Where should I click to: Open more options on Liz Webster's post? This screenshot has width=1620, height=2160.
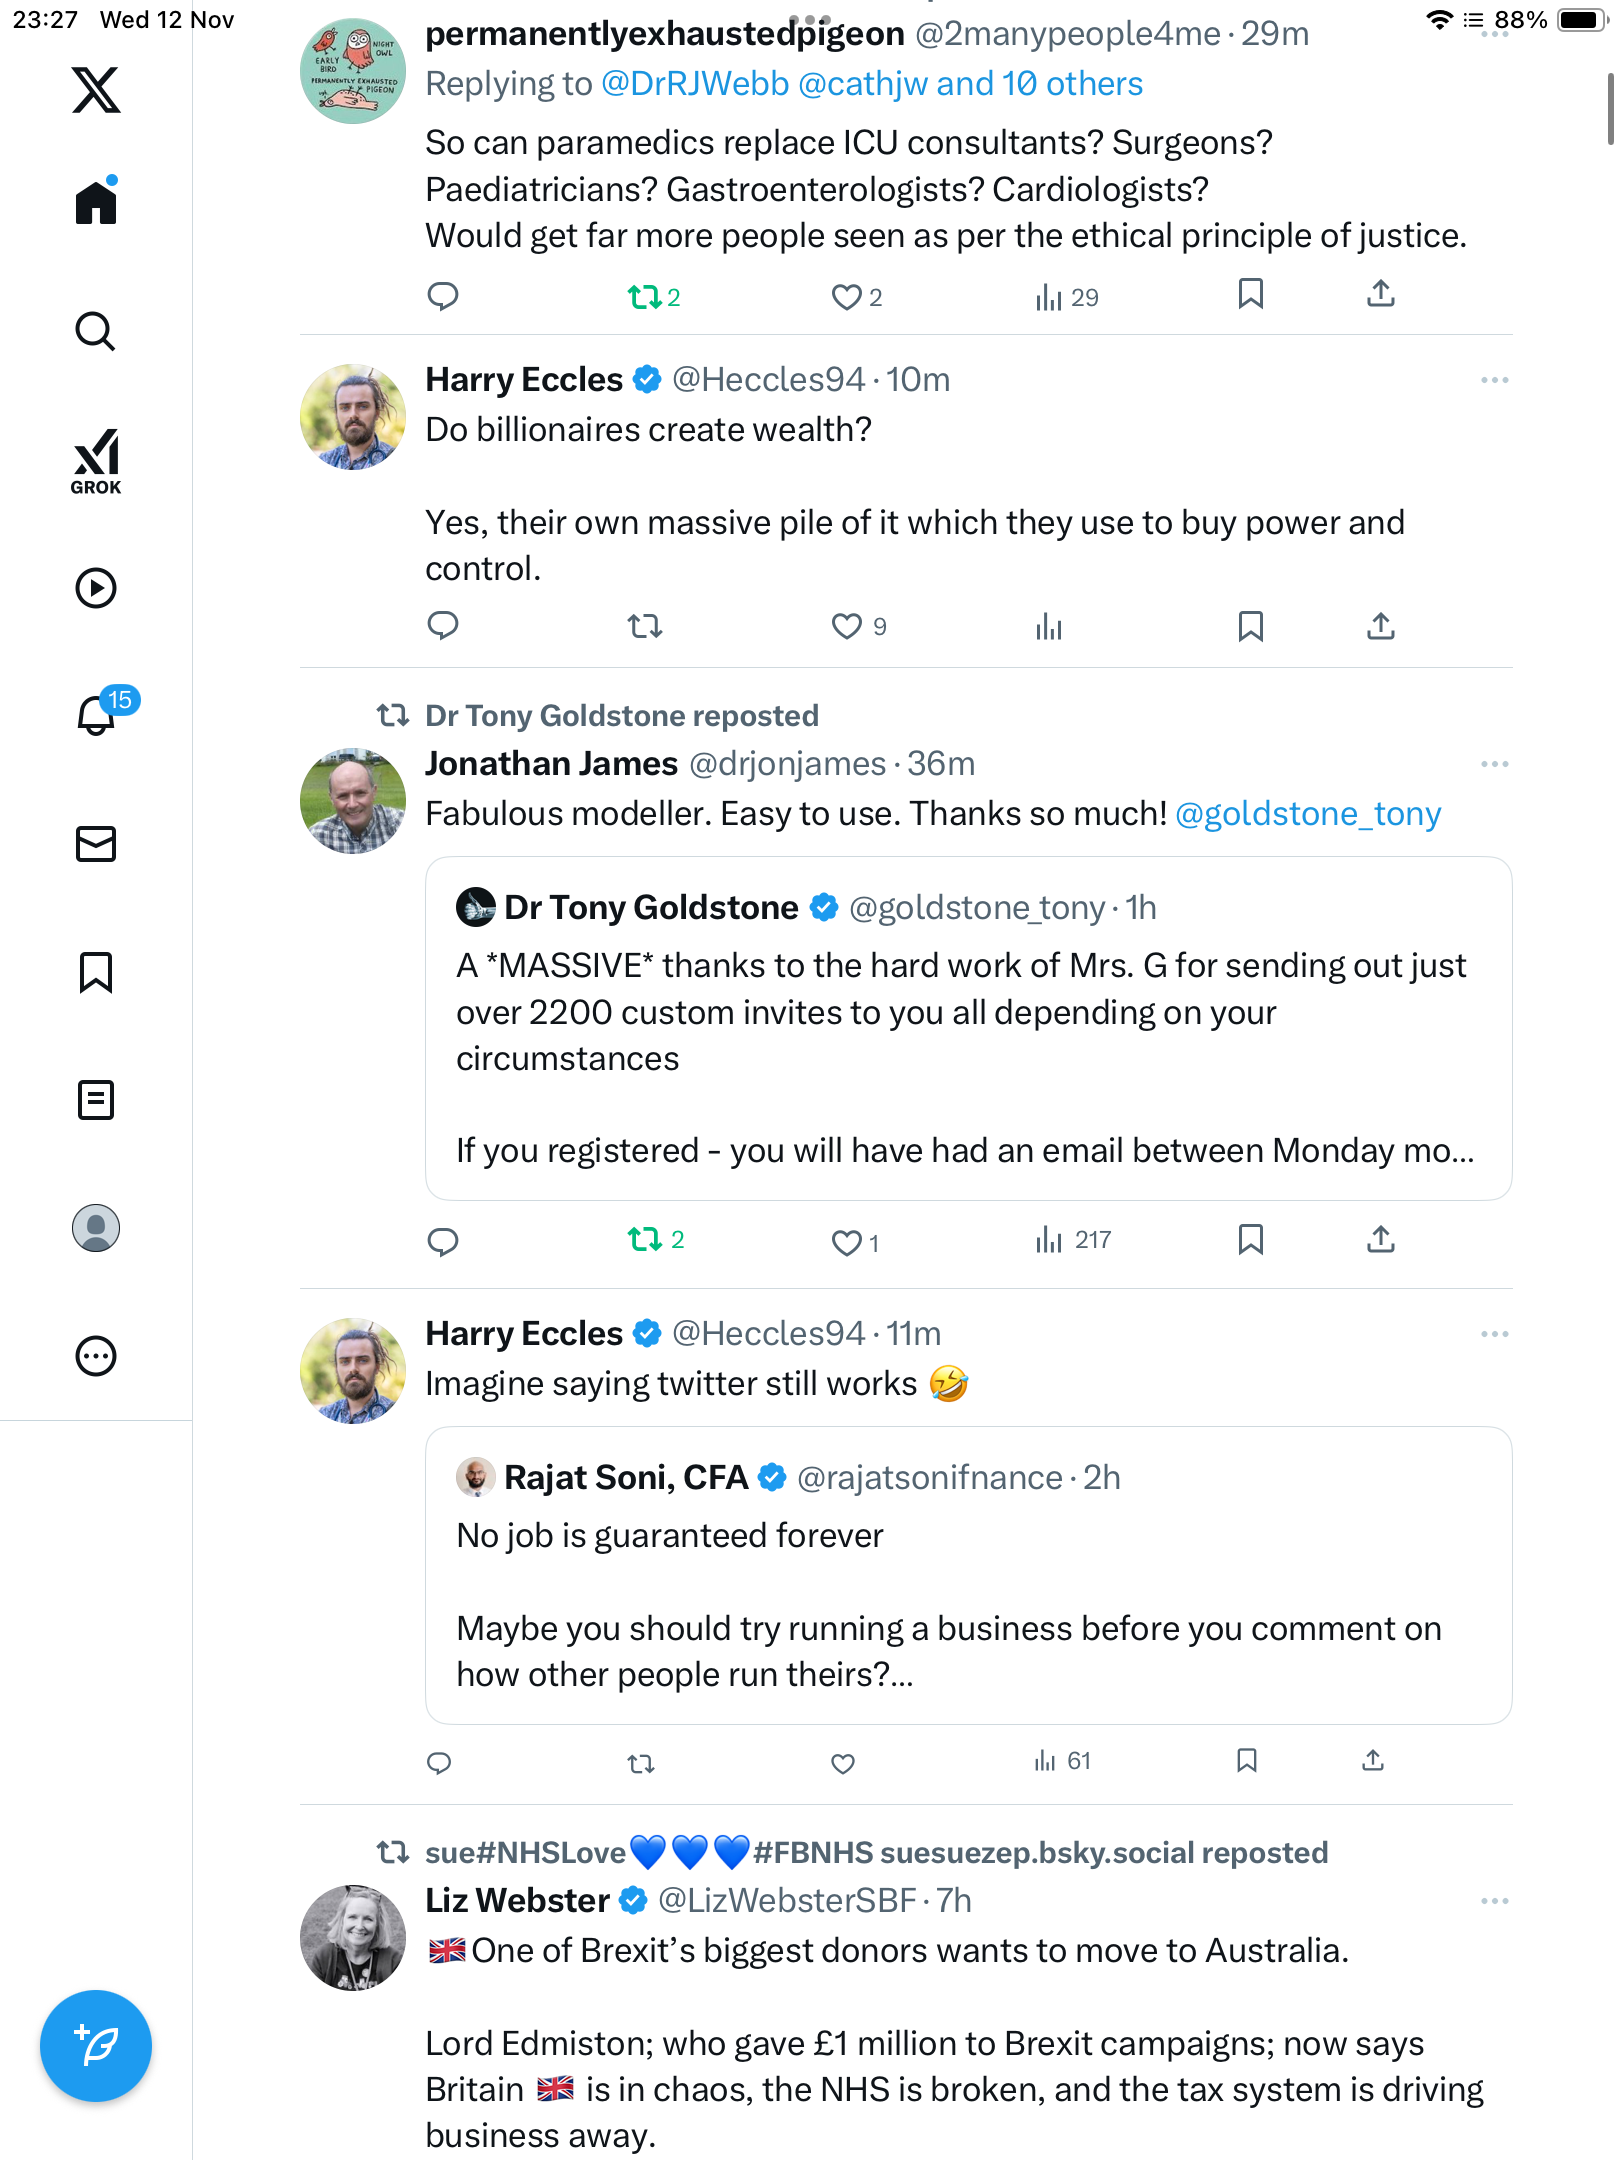pyautogui.click(x=1494, y=1901)
